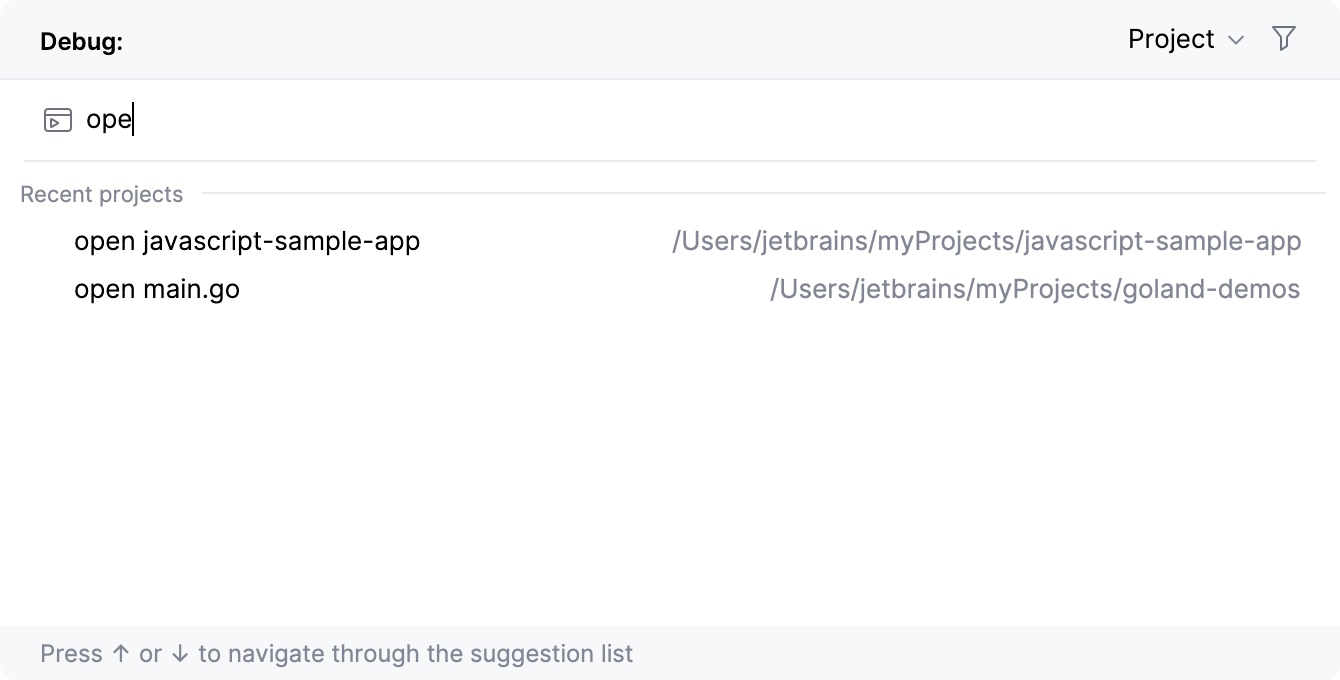Click the filter icon in the top right corner
Image resolution: width=1340 pixels, height=680 pixels.
pyautogui.click(x=1285, y=39)
